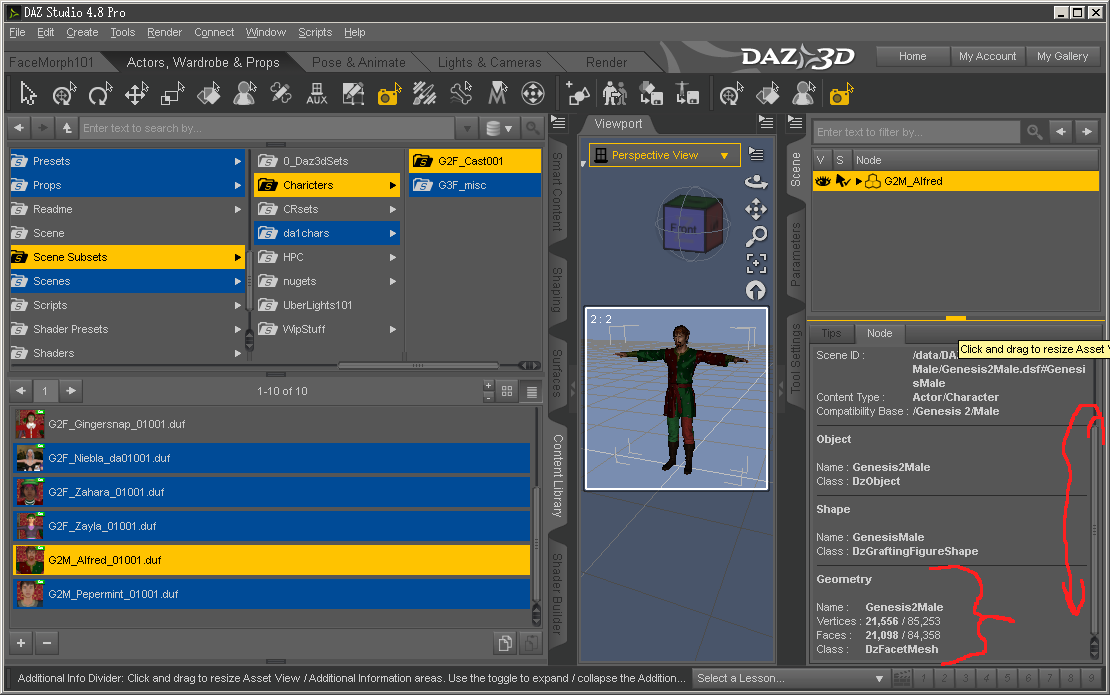The height and width of the screenshot is (695, 1110).
Task: Activate the Scale tool in toolbar
Action: pos(172,94)
